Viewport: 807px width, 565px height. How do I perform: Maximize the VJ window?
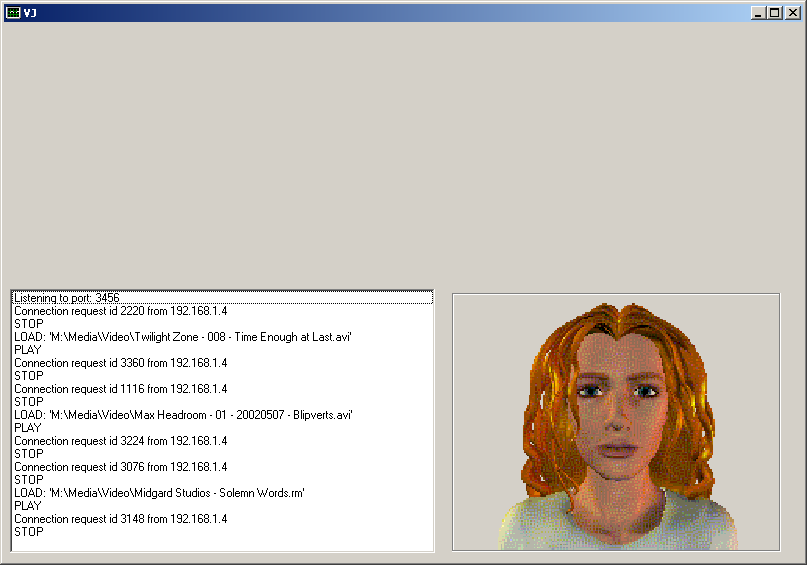tap(775, 13)
